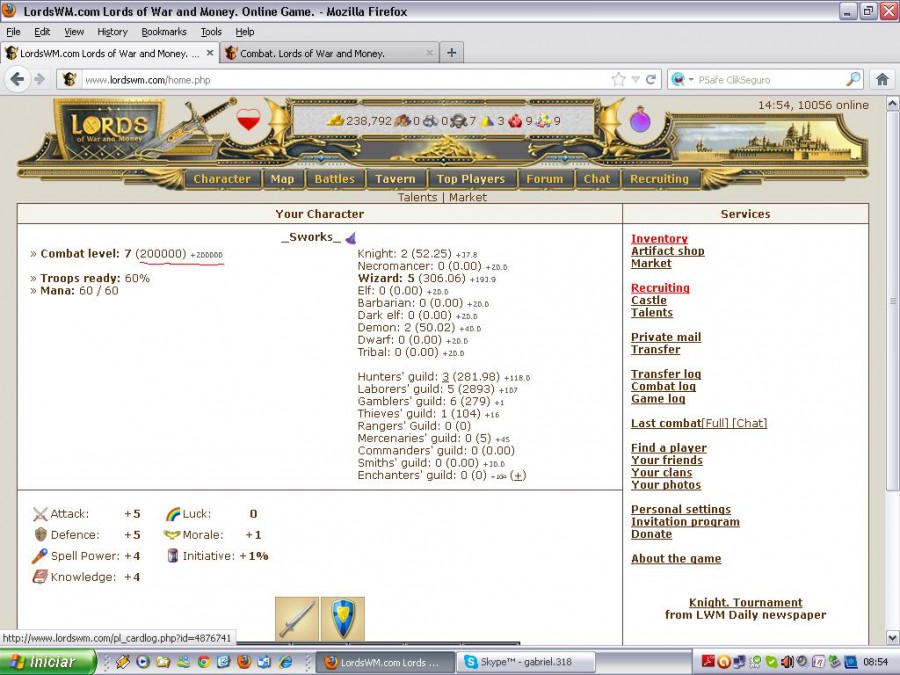900x675 pixels.
Task: Open the Edit menu
Action: click(x=42, y=32)
